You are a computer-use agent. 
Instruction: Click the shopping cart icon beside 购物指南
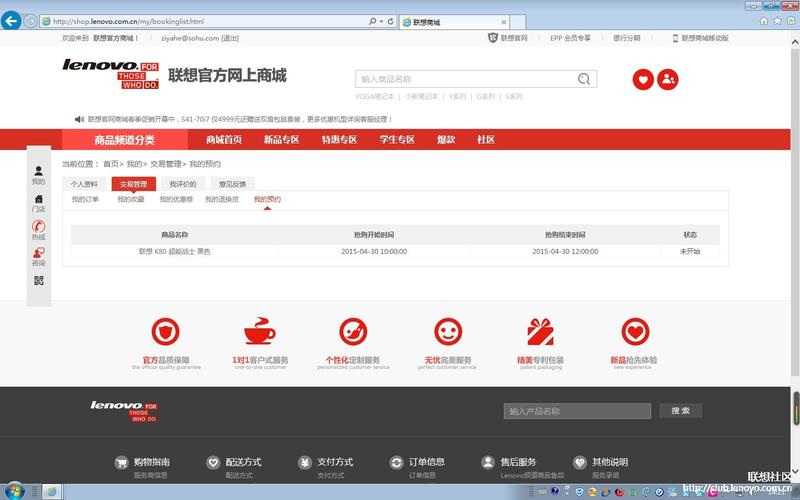tap(121, 463)
